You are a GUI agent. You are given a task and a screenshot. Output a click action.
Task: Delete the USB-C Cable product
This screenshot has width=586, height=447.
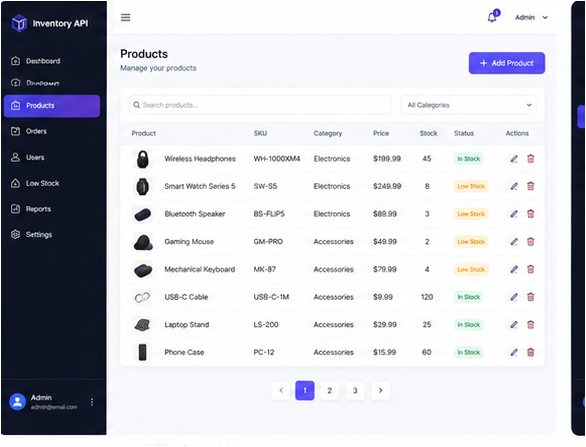coord(530,297)
